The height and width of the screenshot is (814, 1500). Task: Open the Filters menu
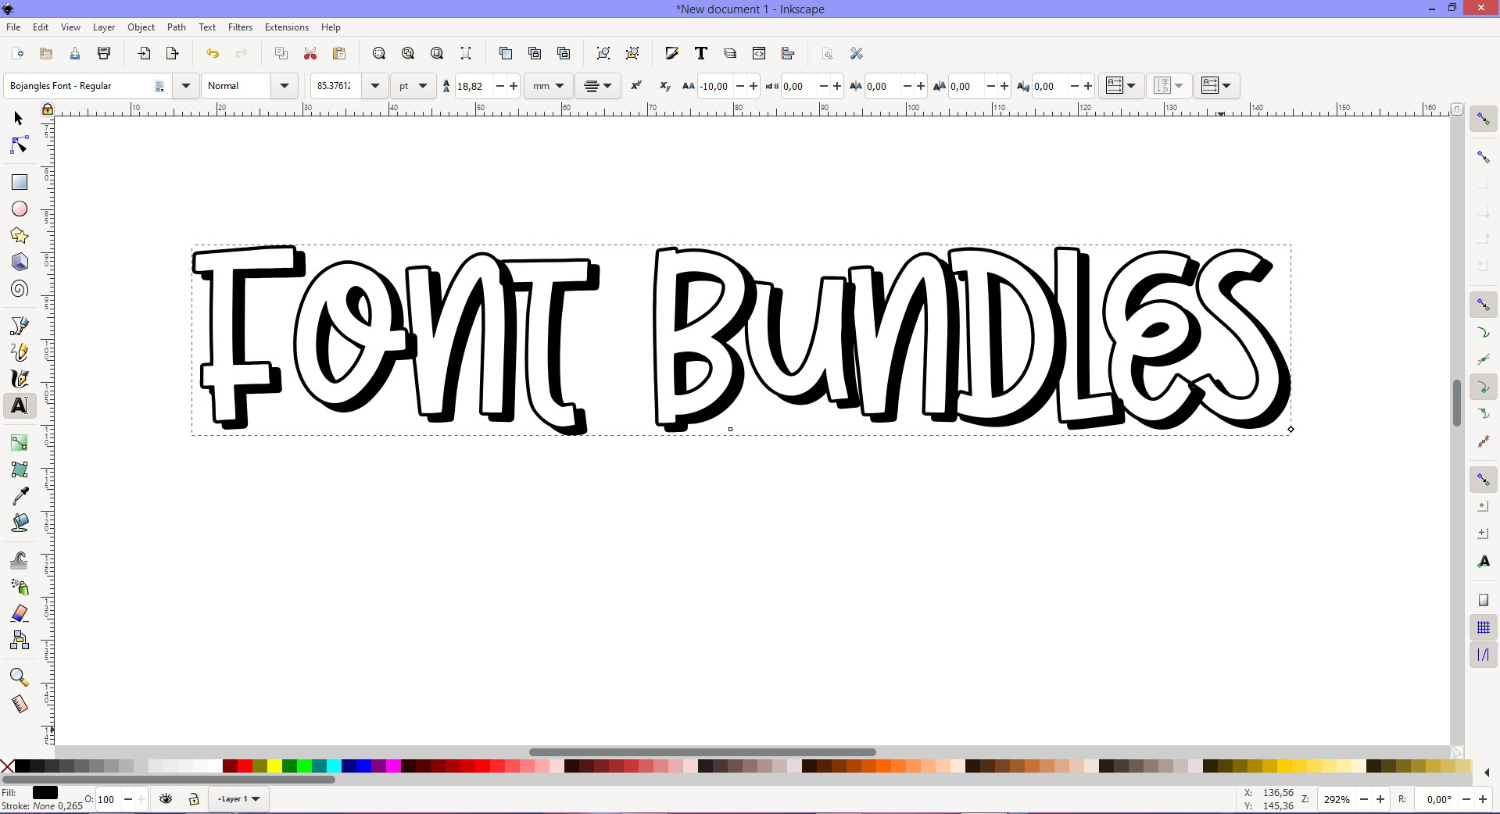240,27
